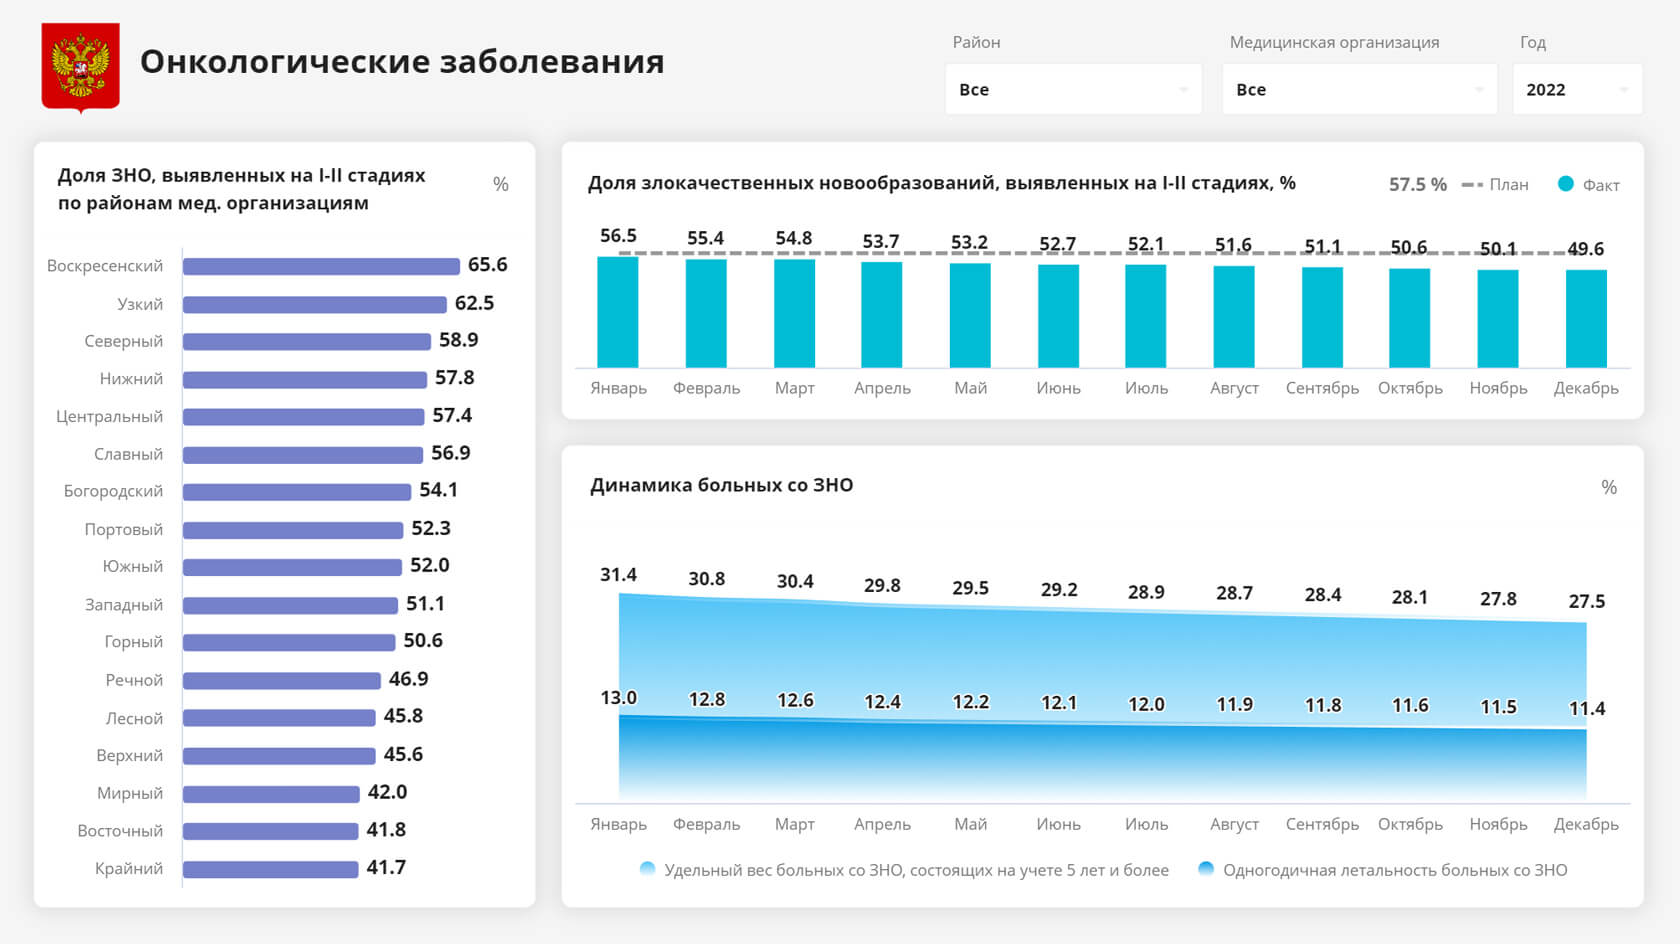The height and width of the screenshot is (945, 1680).
Task: Click the Сентябрь column valued 51.1
Action: (1322, 317)
